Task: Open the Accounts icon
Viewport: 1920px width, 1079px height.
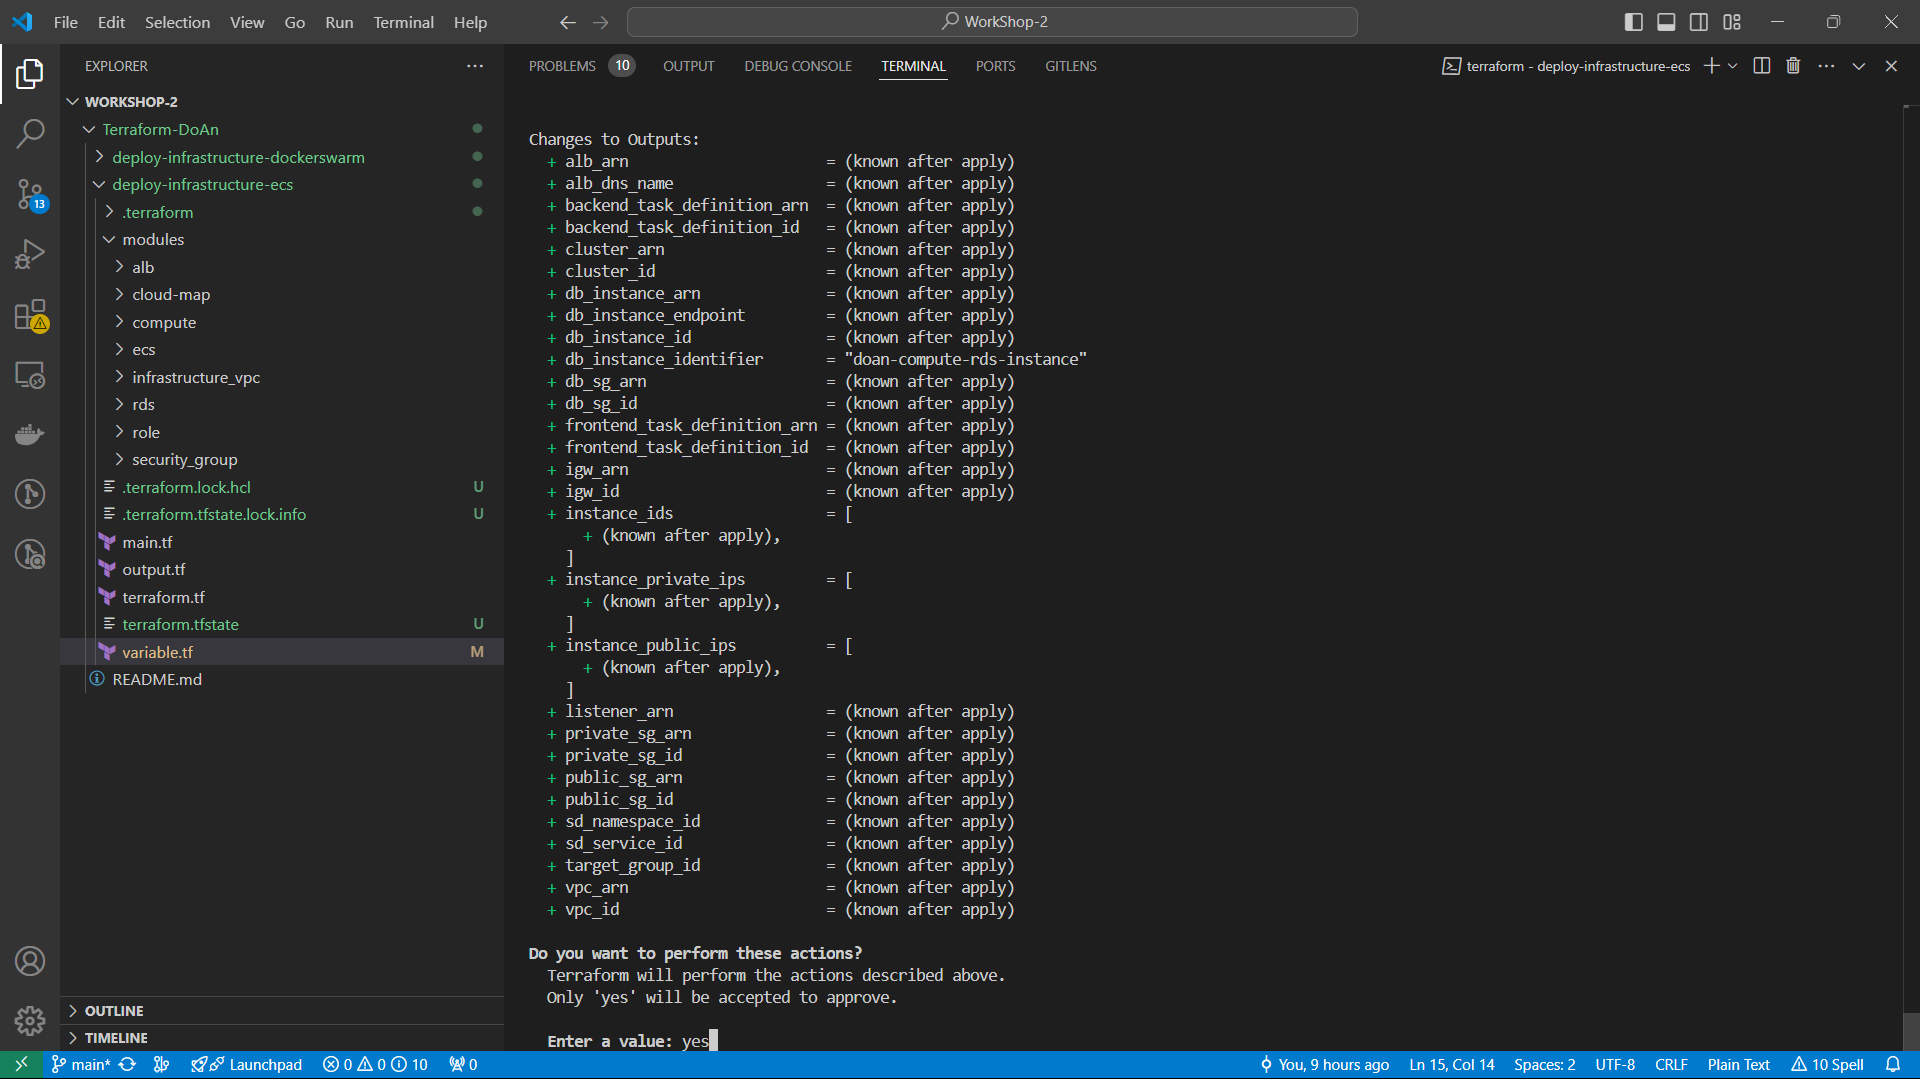Action: pos(30,961)
